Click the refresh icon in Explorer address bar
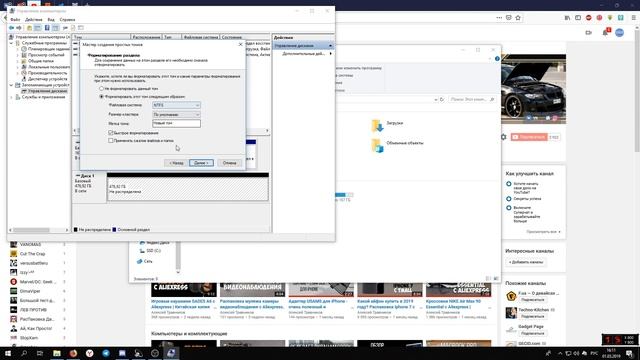Viewport: 640px width, 360px height. (442, 100)
